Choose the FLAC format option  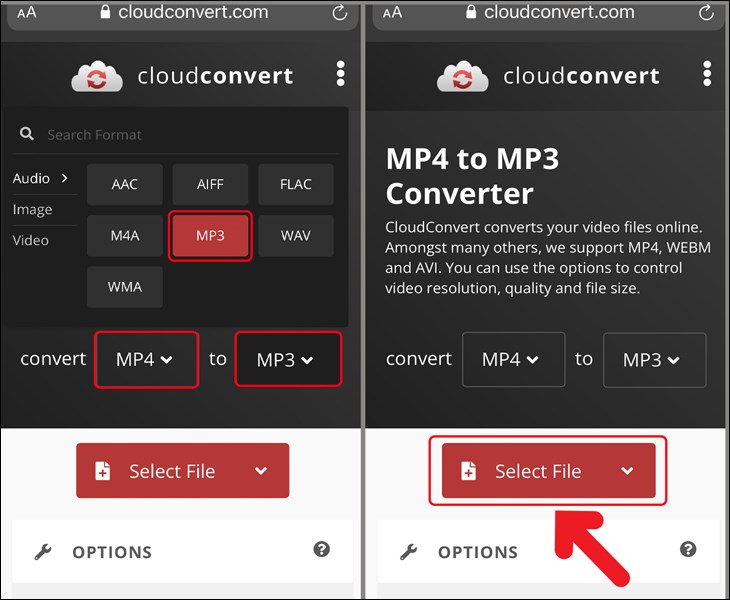pyautogui.click(x=295, y=184)
